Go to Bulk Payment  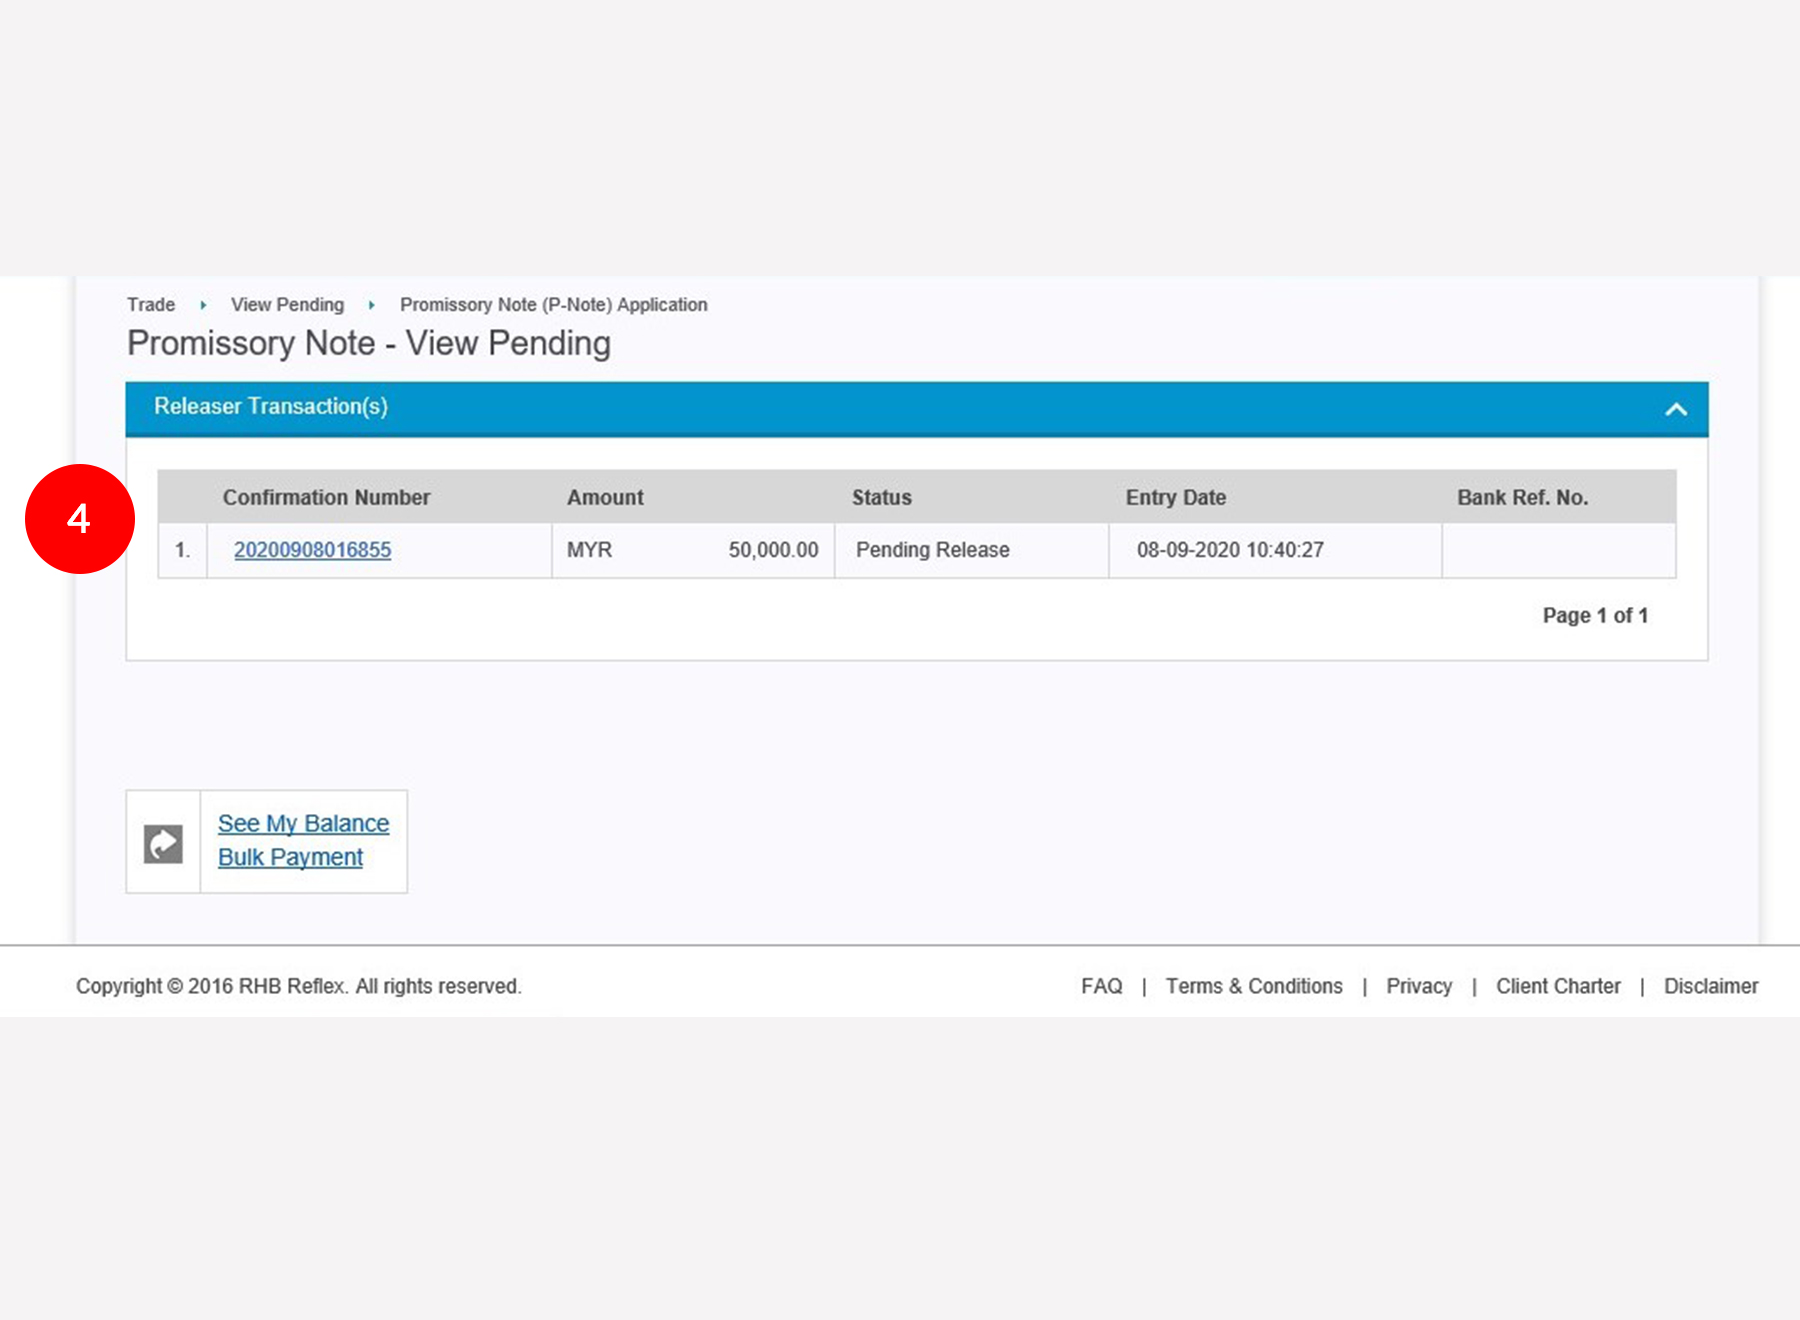[x=290, y=857]
